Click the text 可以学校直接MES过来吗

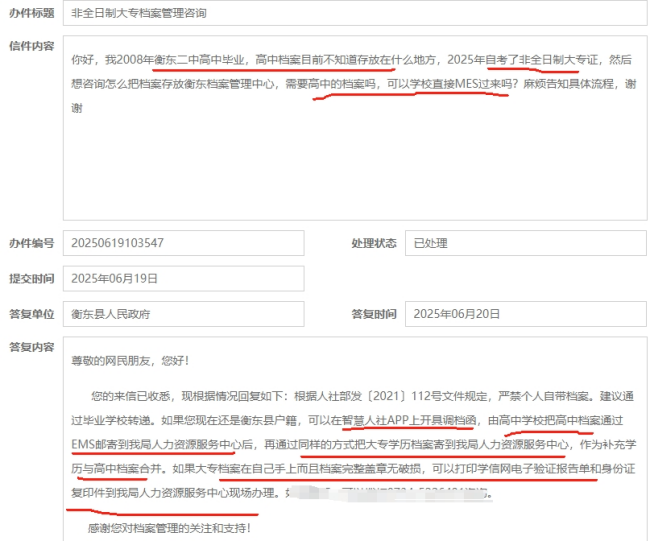coord(452,84)
